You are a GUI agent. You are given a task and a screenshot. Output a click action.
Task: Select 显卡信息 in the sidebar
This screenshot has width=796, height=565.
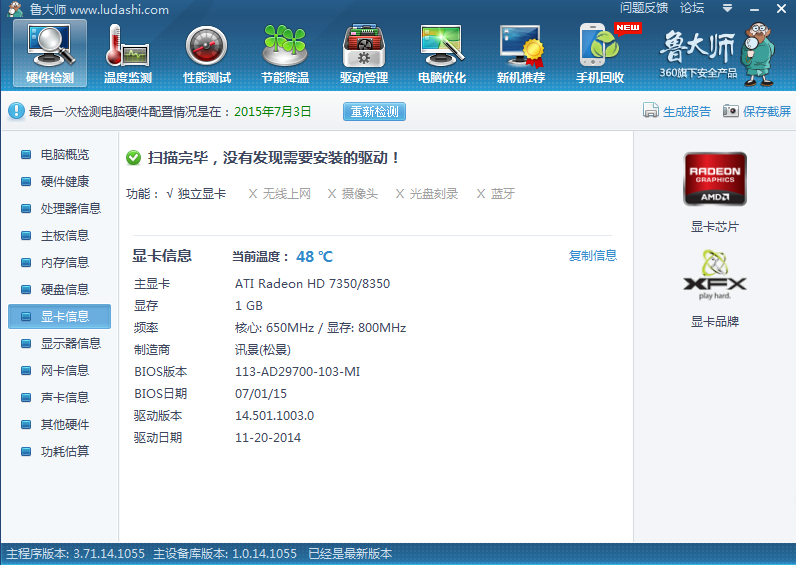[x=59, y=316]
